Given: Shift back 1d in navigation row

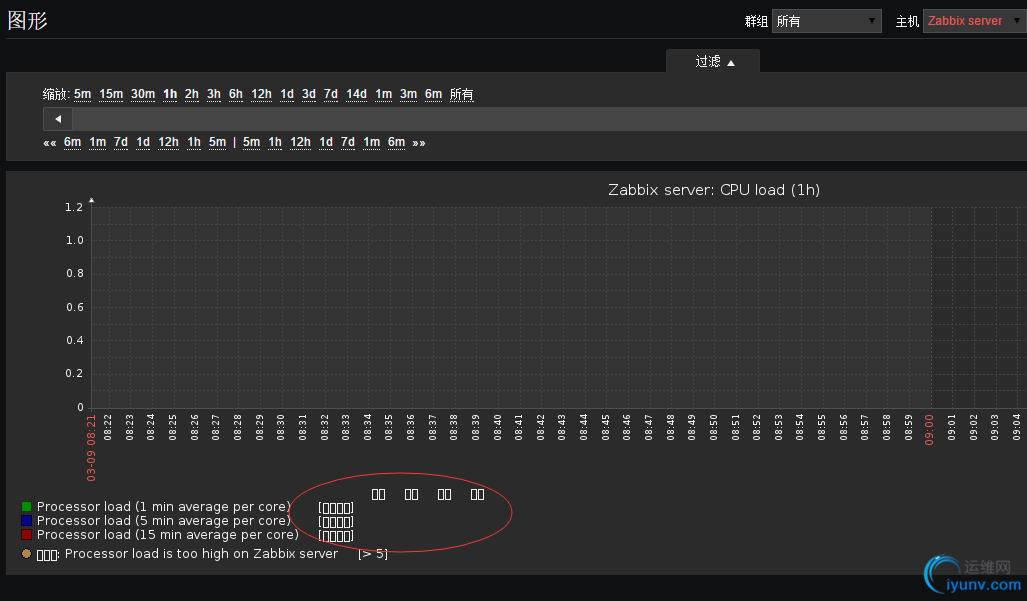Looking at the screenshot, I should coord(143,142).
